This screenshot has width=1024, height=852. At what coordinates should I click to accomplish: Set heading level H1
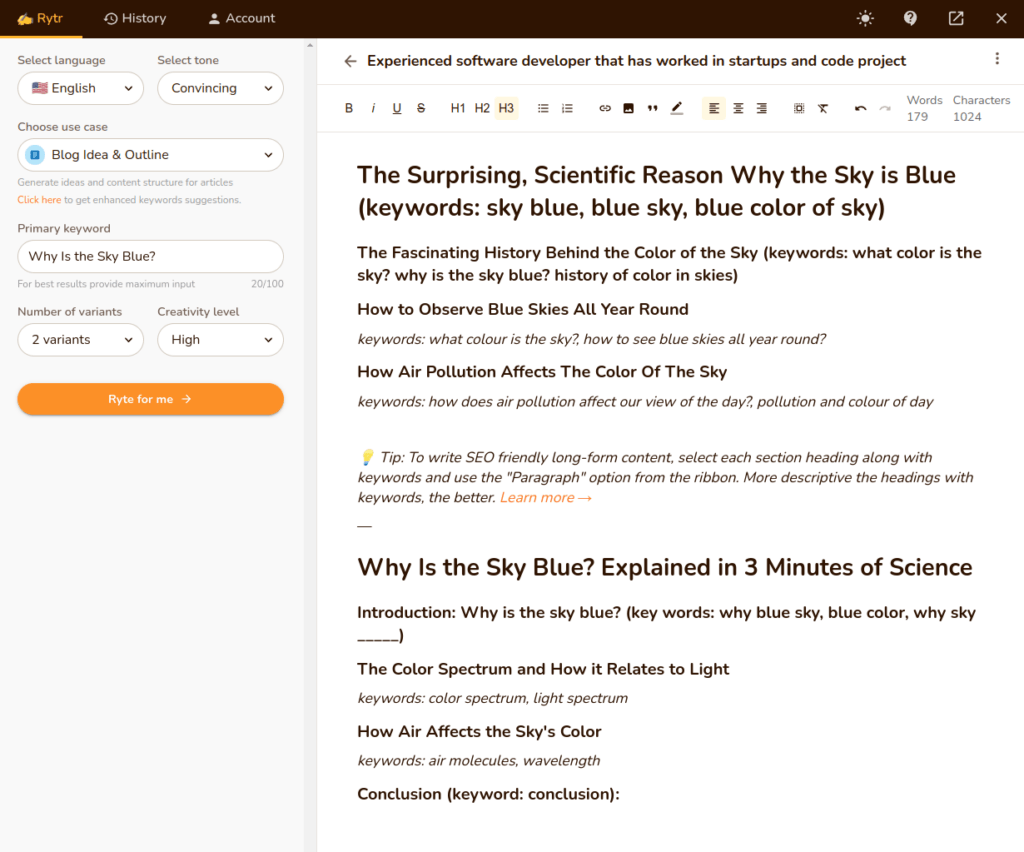tap(458, 108)
